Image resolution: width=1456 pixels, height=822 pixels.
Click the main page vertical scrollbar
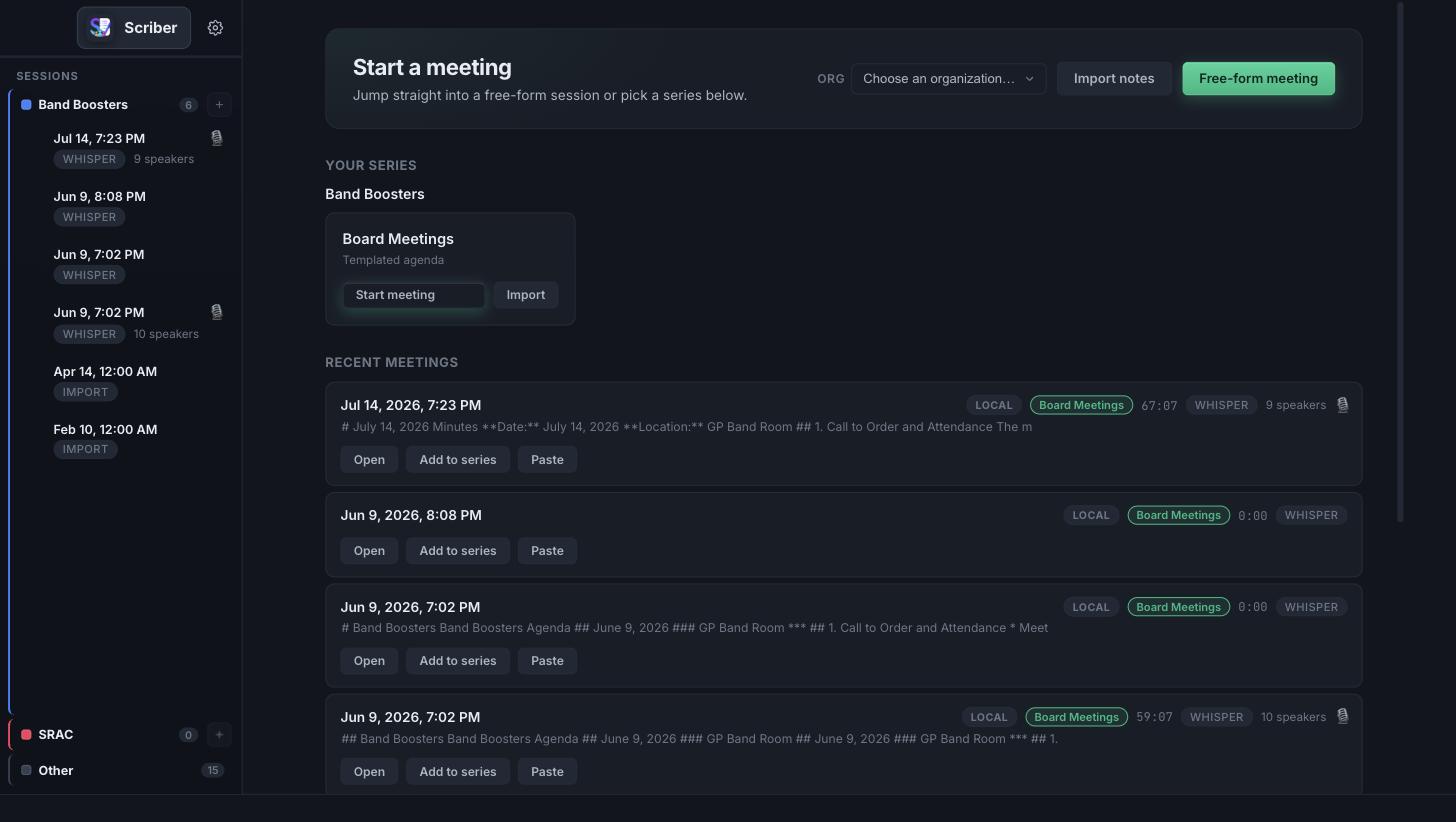coord(1400,262)
